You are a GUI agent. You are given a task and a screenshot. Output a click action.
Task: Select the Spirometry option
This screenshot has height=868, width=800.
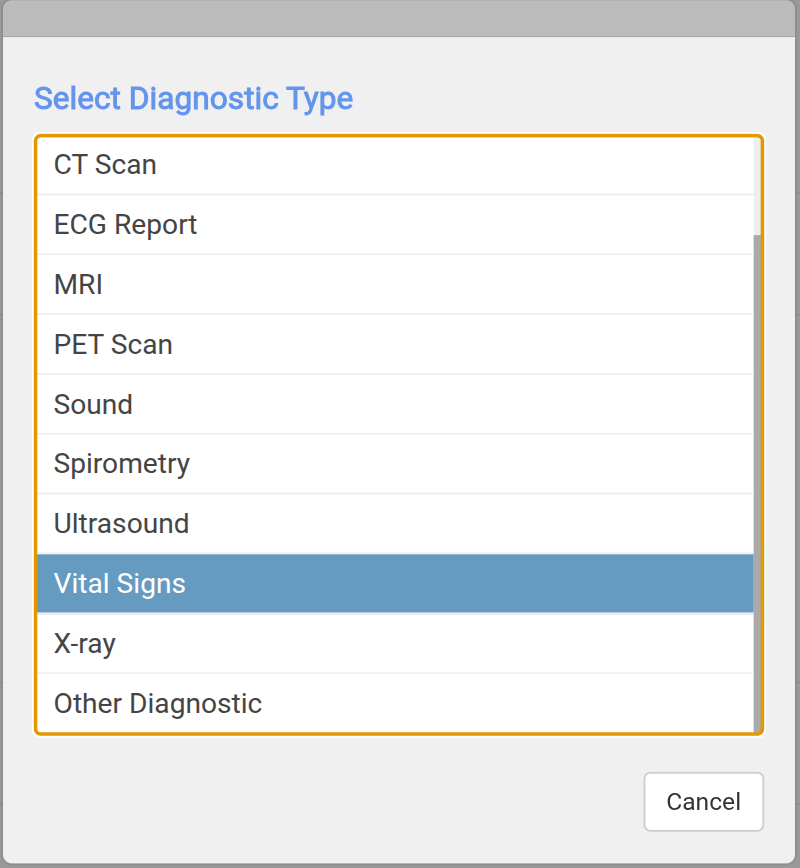coord(121,464)
